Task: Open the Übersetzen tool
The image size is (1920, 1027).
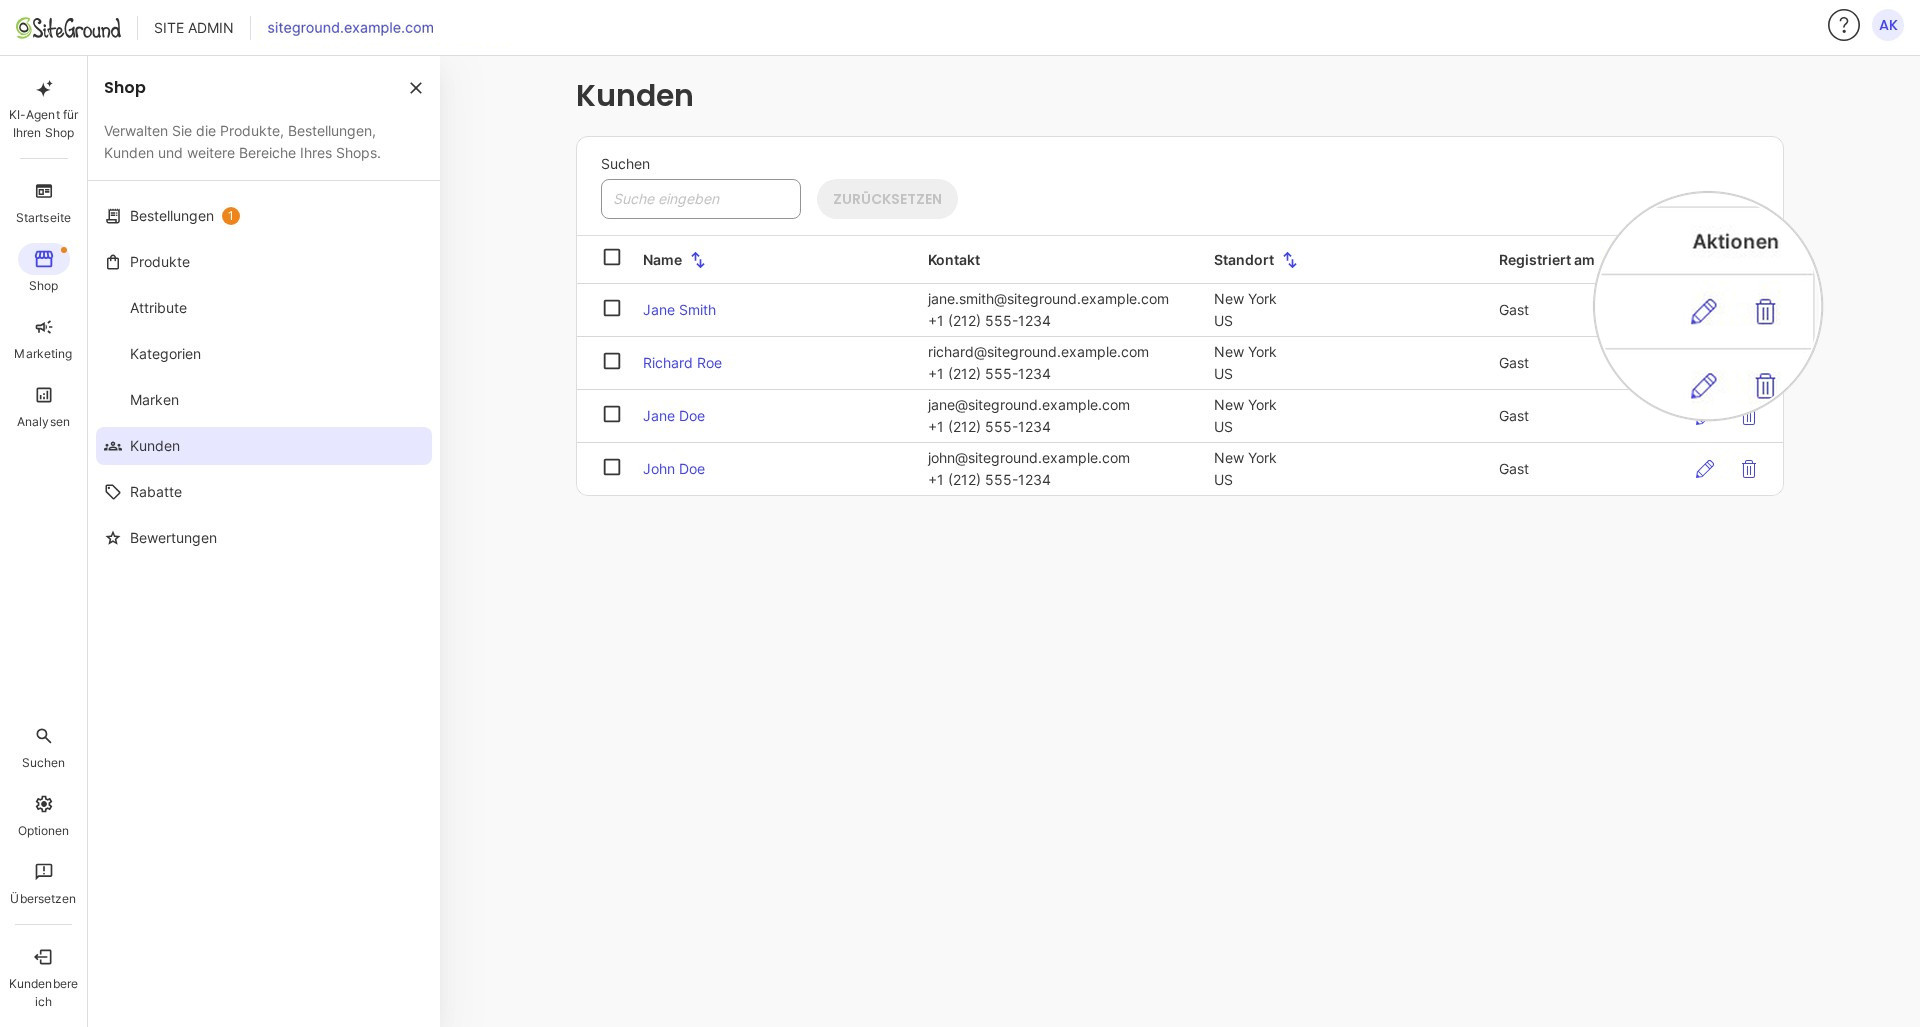Action: pos(43,884)
